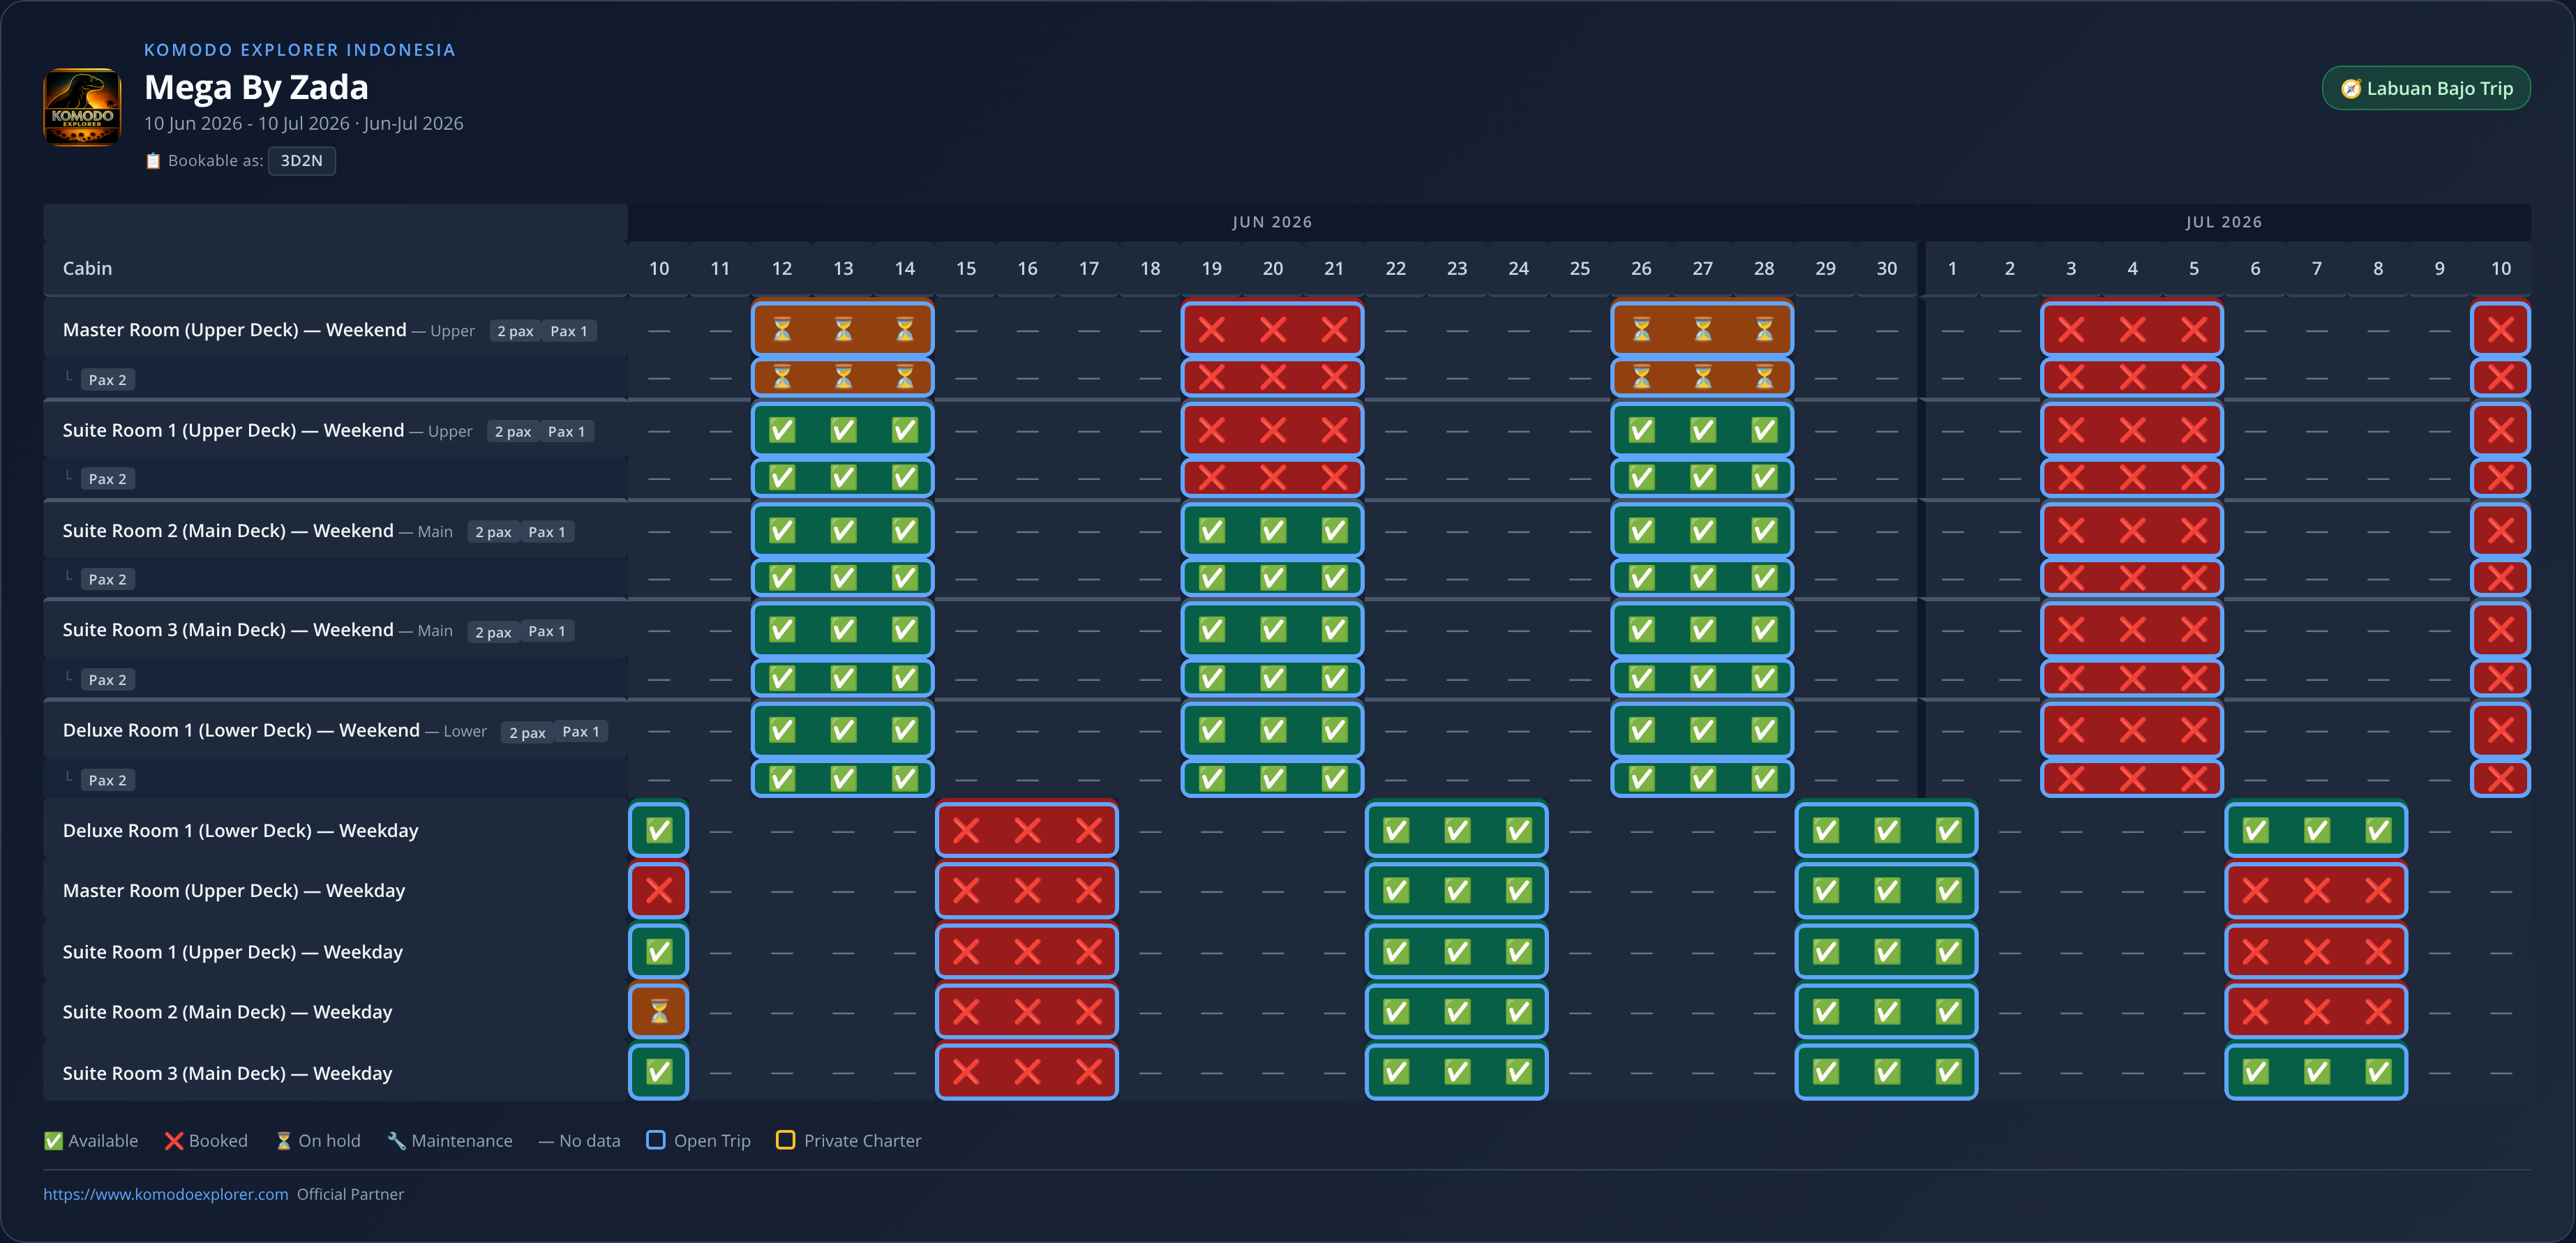2576x1243 pixels.
Task: Click 'Mega By Zada' boat title
Action: tap(256, 87)
